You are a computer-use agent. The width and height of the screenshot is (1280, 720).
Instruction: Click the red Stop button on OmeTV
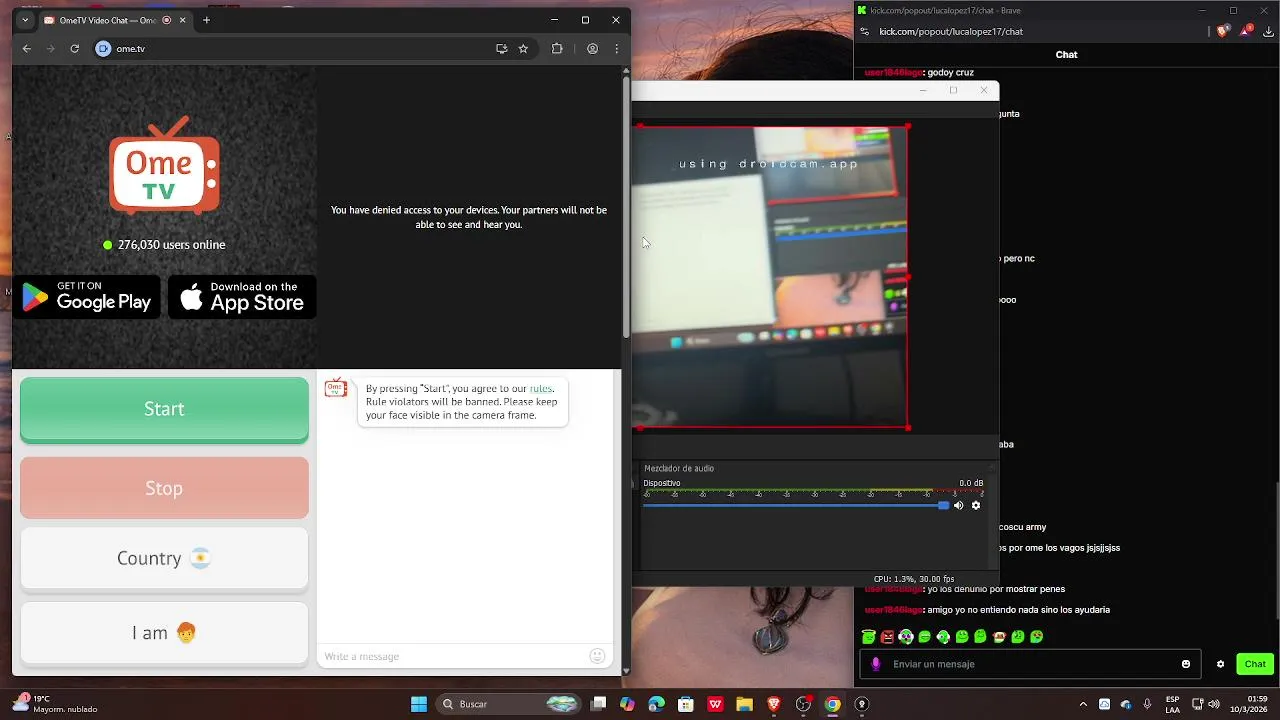coord(164,488)
